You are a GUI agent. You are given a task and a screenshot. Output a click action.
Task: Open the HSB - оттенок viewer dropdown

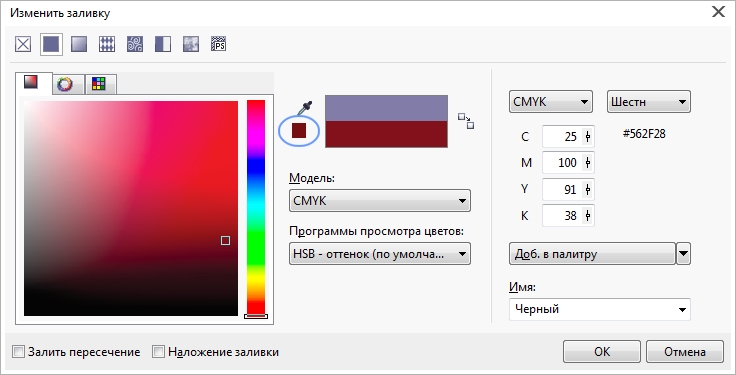pos(380,254)
